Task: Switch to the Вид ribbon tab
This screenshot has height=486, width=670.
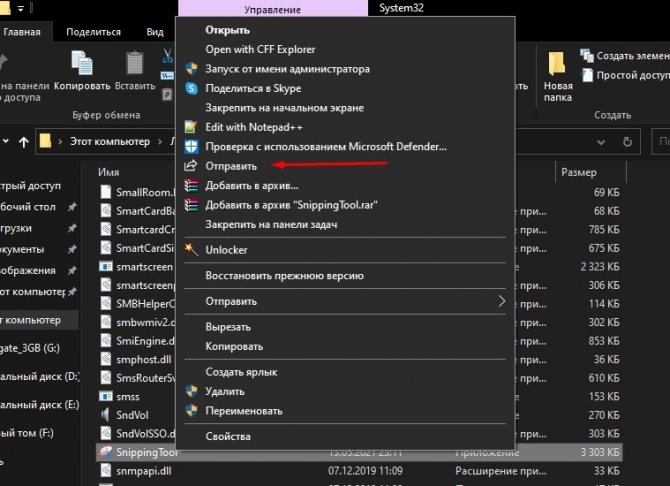Action: point(155,32)
